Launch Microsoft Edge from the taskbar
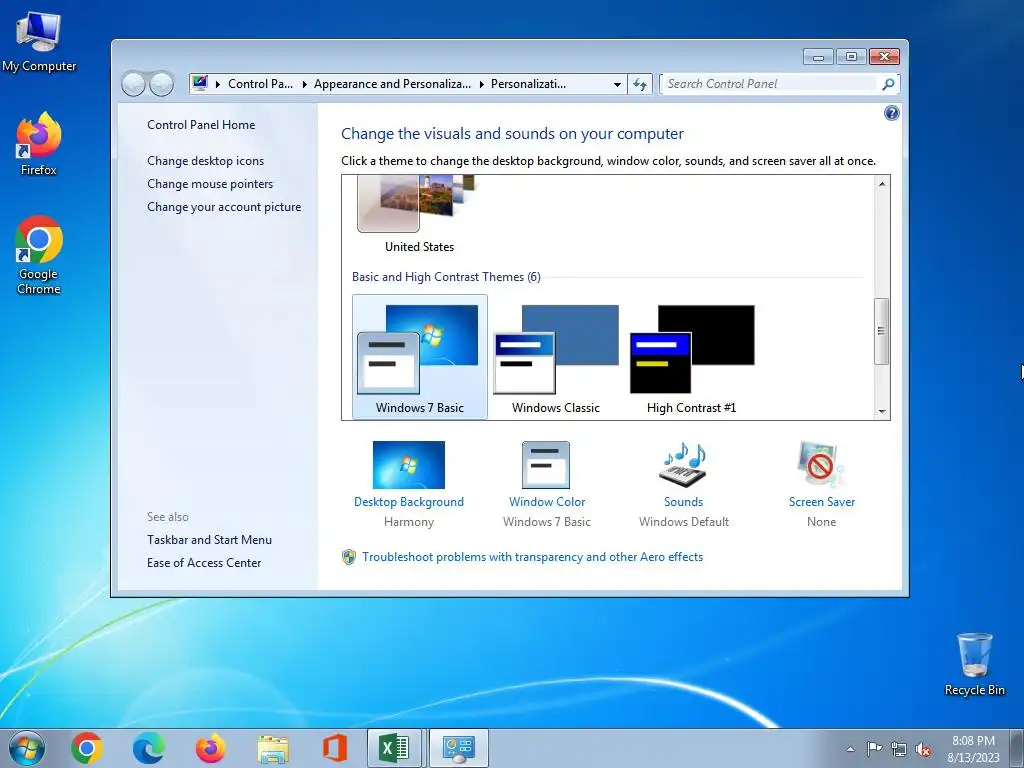The width and height of the screenshot is (1024, 768). point(148,748)
